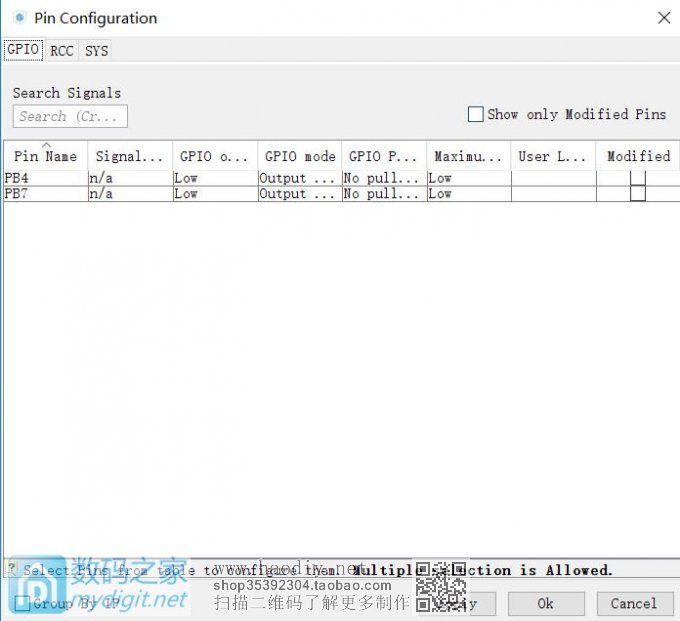680x621 pixels.
Task: Click the Pin Name sort arrow
Action: tap(46, 146)
